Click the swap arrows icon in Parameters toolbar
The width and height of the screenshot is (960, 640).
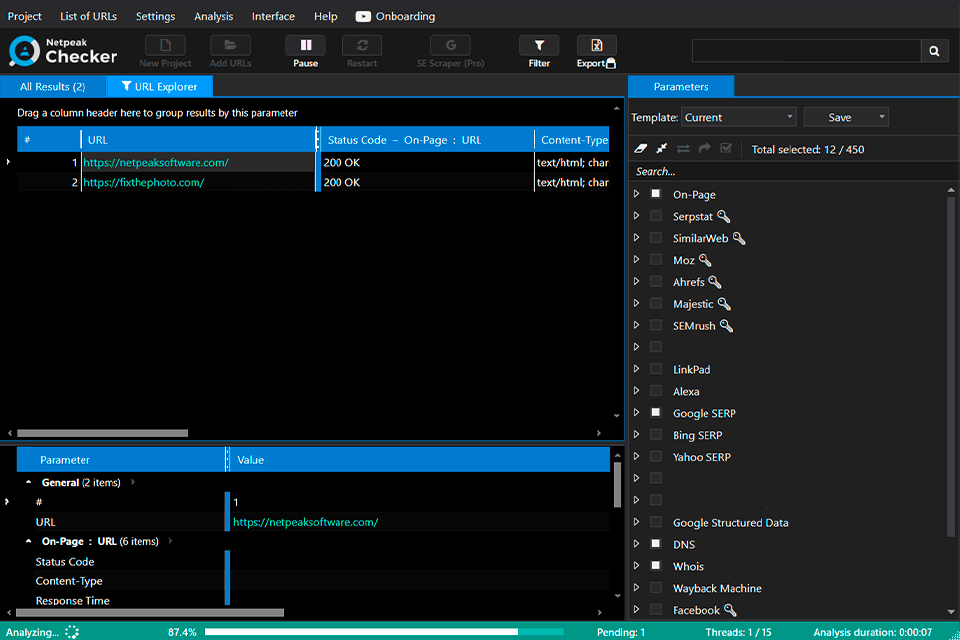(683, 149)
